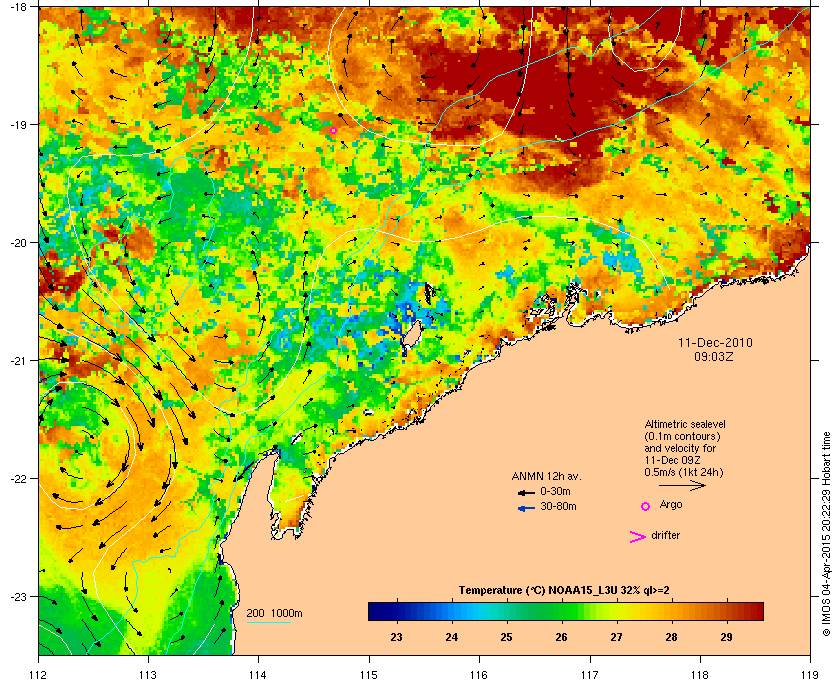Click longitude axis label 115
840x680 pixels.
tap(369, 674)
